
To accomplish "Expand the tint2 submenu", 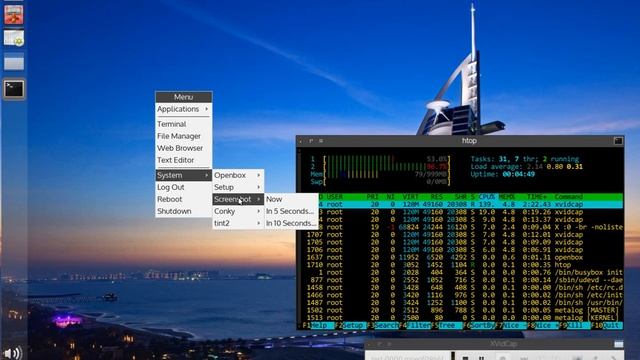I will [238, 223].
